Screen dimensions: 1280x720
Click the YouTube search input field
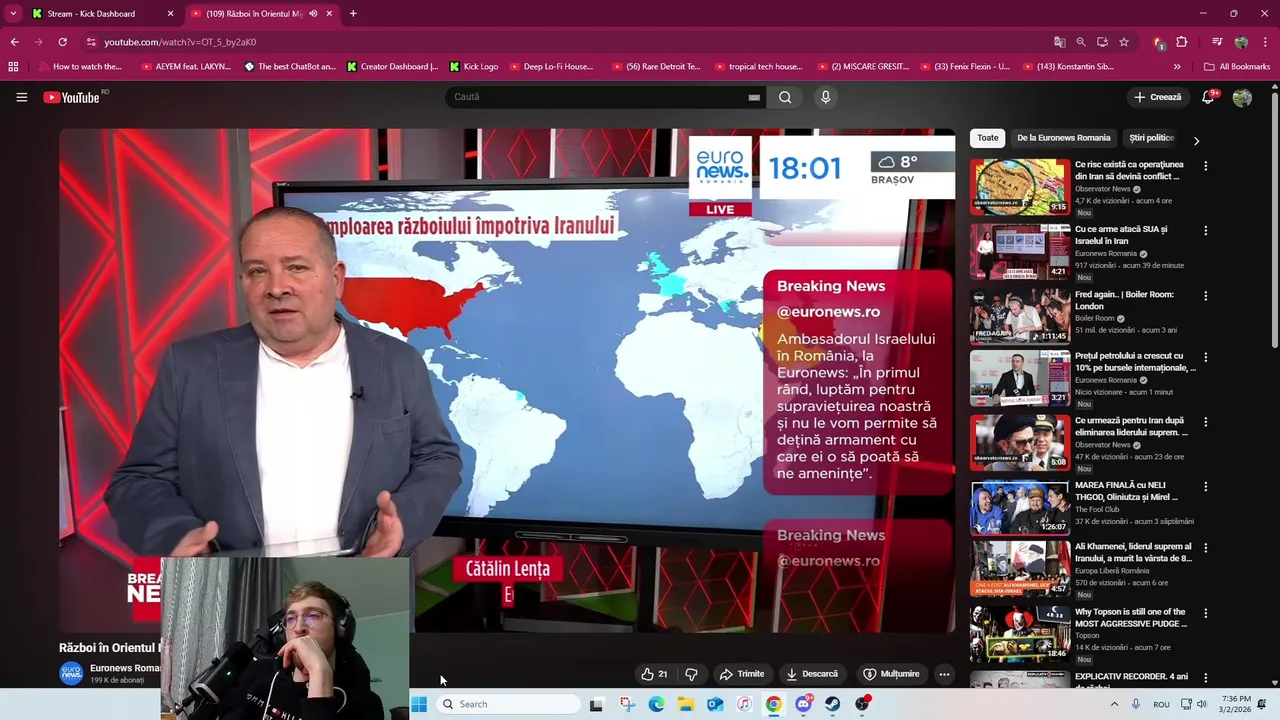(595, 97)
